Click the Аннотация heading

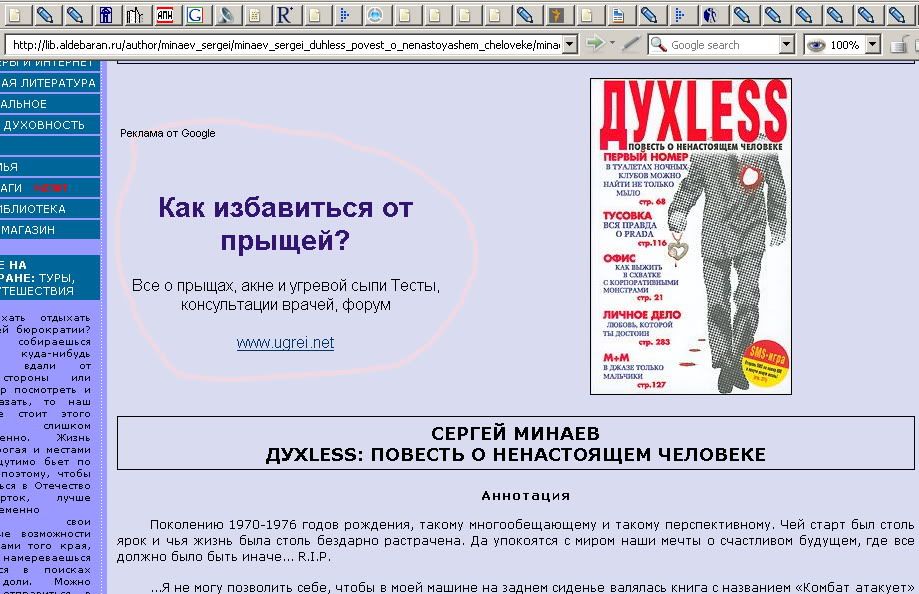(x=526, y=495)
